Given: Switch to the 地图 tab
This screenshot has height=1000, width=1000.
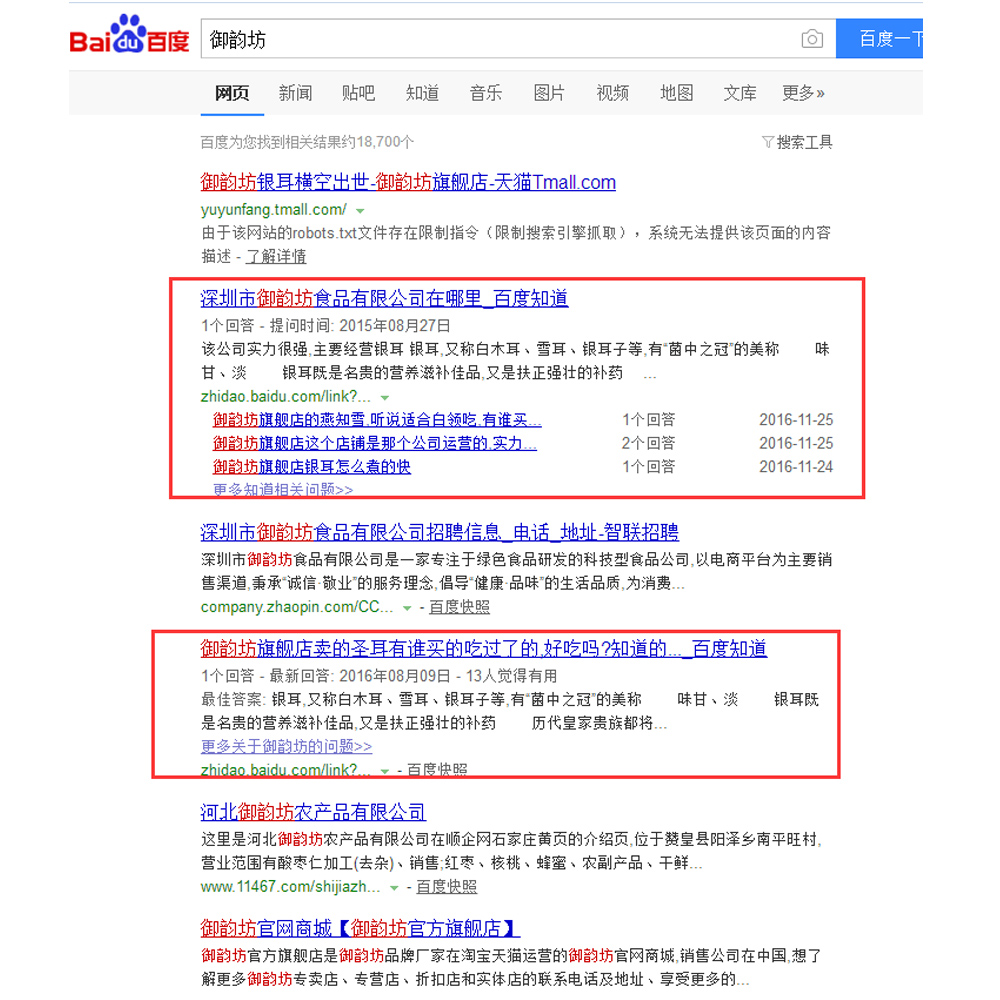Looking at the screenshot, I should point(677,93).
